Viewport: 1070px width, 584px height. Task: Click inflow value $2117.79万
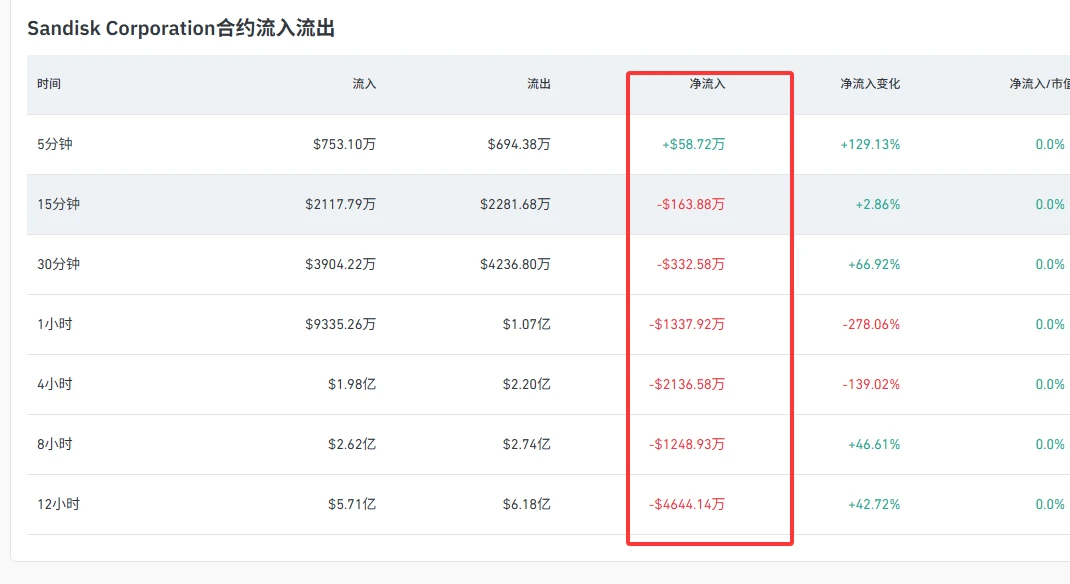click(341, 204)
